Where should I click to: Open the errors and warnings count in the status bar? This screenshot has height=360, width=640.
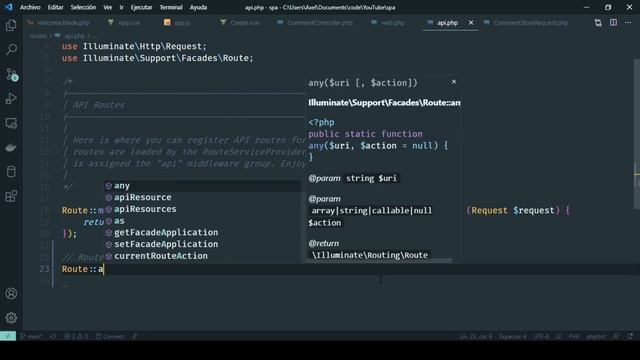(76, 336)
